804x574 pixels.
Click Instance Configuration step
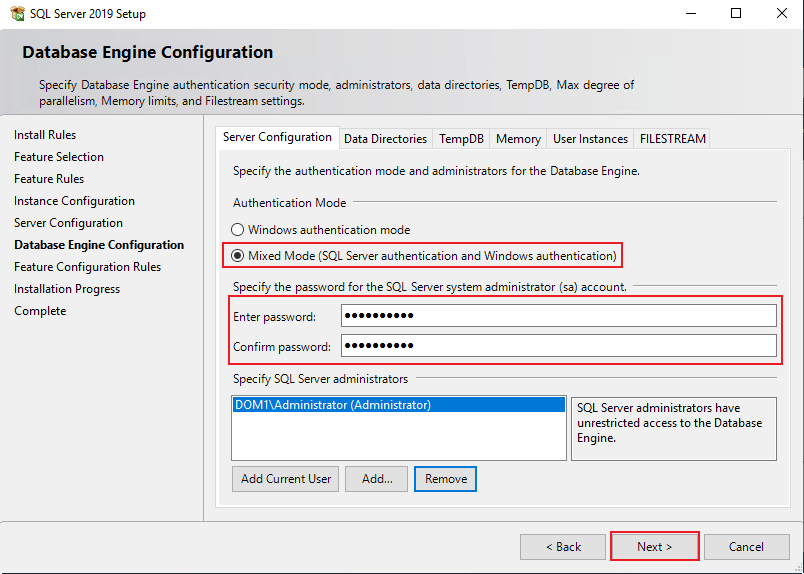point(74,201)
